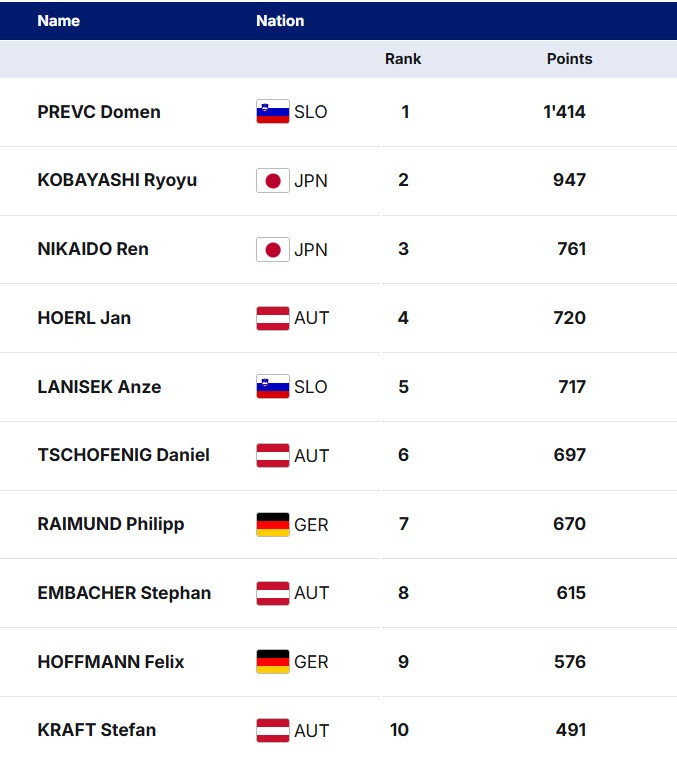The image size is (677, 765).
Task: Click the Slovenia flag beside PREVC Domen
Action: [x=273, y=112]
